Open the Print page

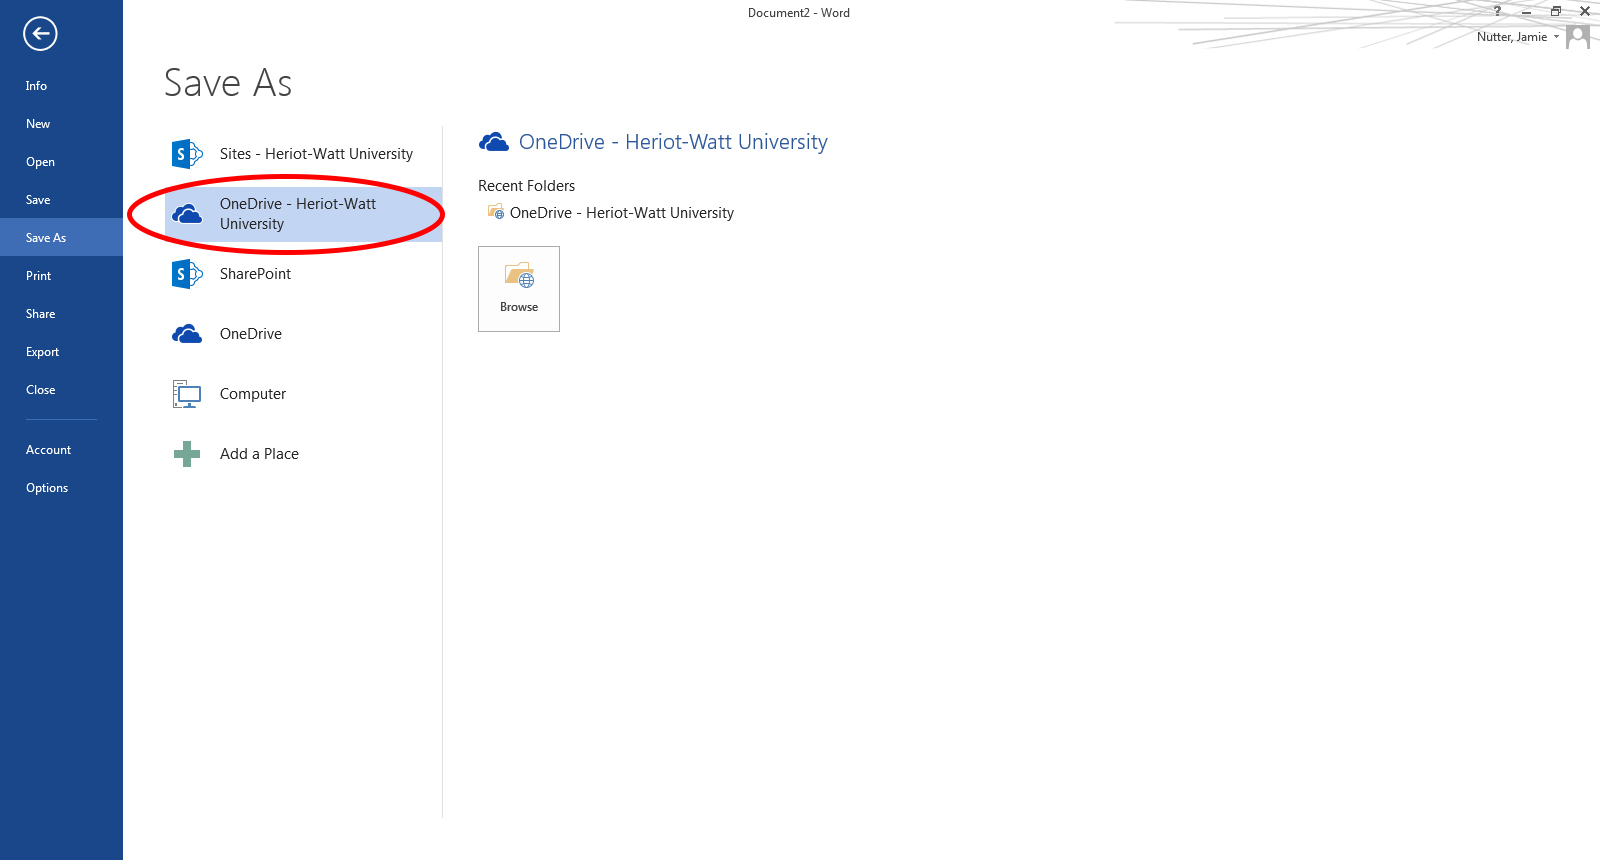click(61, 276)
